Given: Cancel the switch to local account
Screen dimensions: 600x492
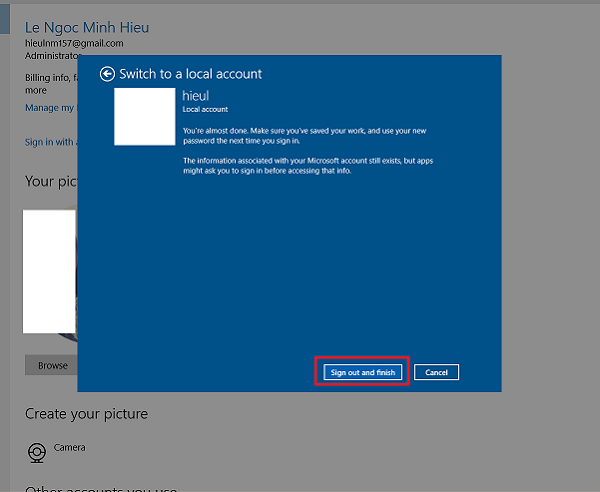Looking at the screenshot, I should point(436,372).
